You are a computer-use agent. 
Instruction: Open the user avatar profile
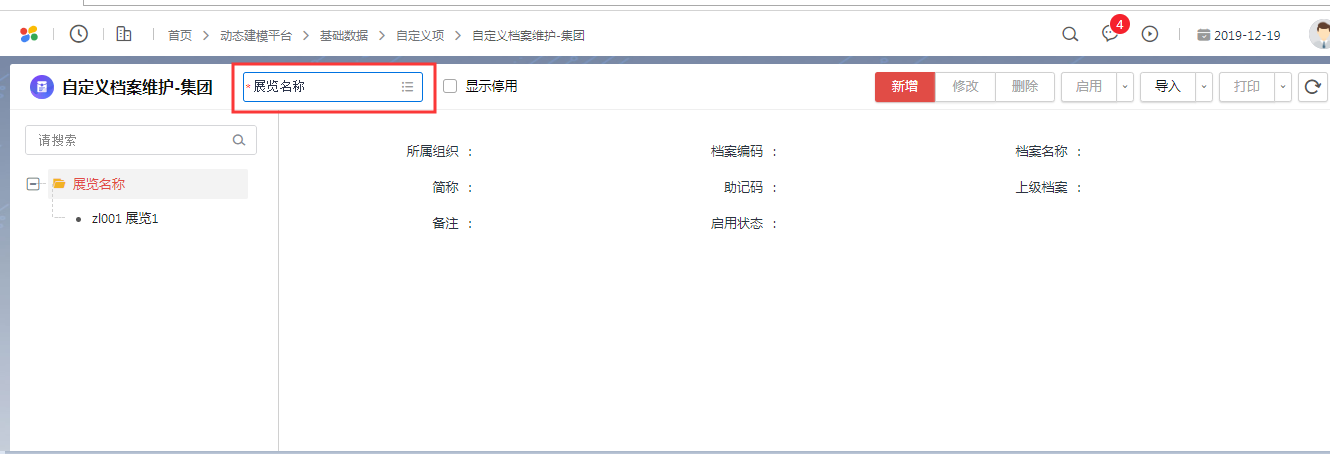(x=1320, y=34)
